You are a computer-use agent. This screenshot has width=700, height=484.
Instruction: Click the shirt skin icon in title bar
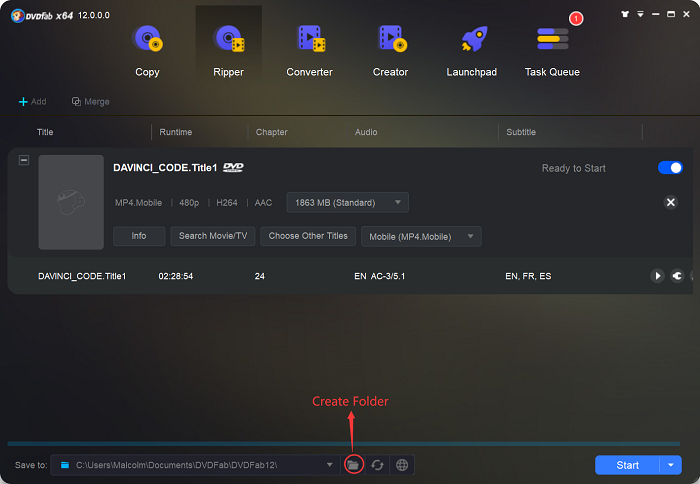(x=625, y=14)
